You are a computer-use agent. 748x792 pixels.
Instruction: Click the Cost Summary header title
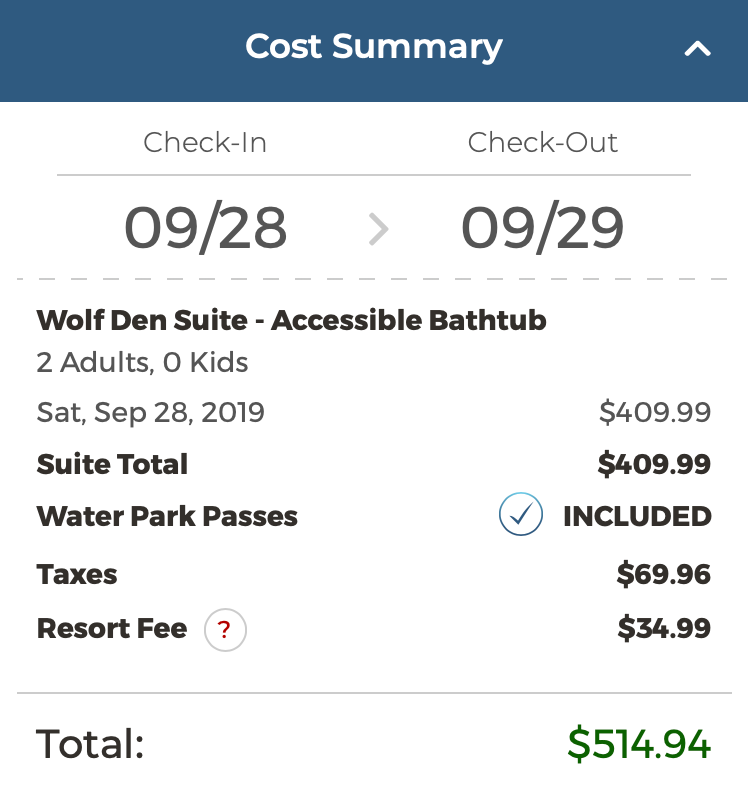pos(373,46)
